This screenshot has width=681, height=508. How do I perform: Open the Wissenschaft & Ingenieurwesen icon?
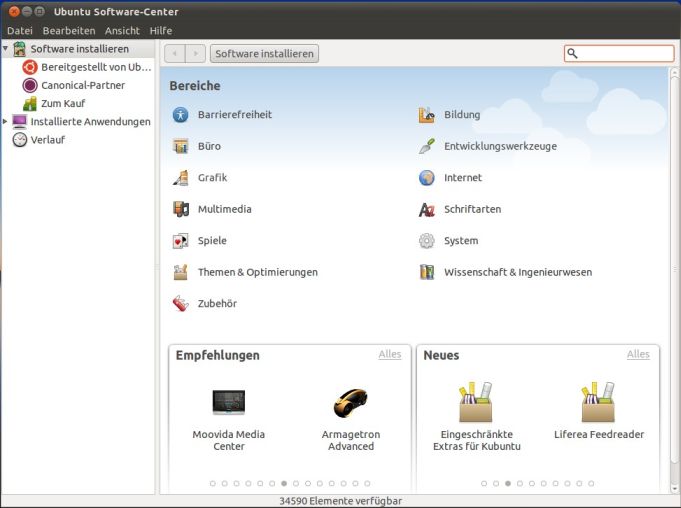[x=426, y=272]
